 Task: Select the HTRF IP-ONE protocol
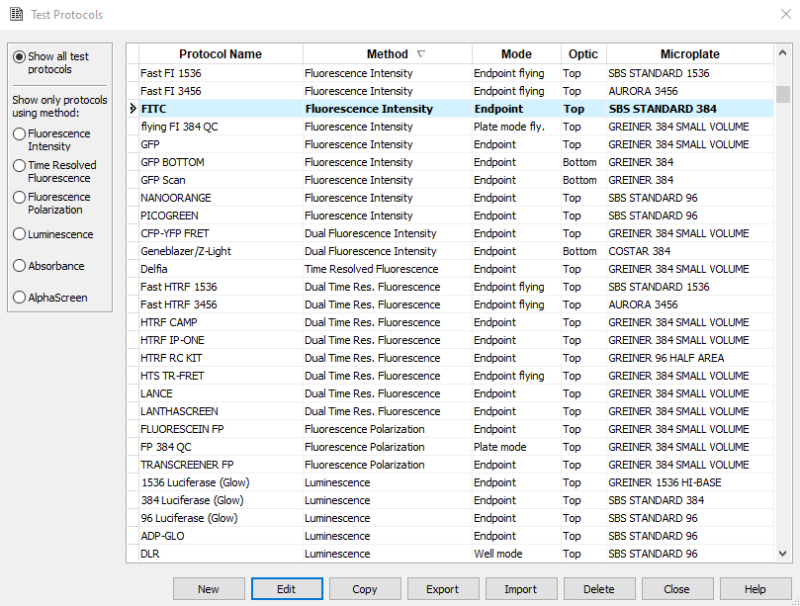pos(172,340)
